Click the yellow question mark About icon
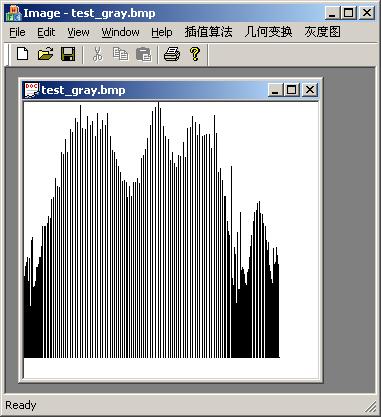The height and width of the screenshot is (417, 381). [x=195, y=54]
